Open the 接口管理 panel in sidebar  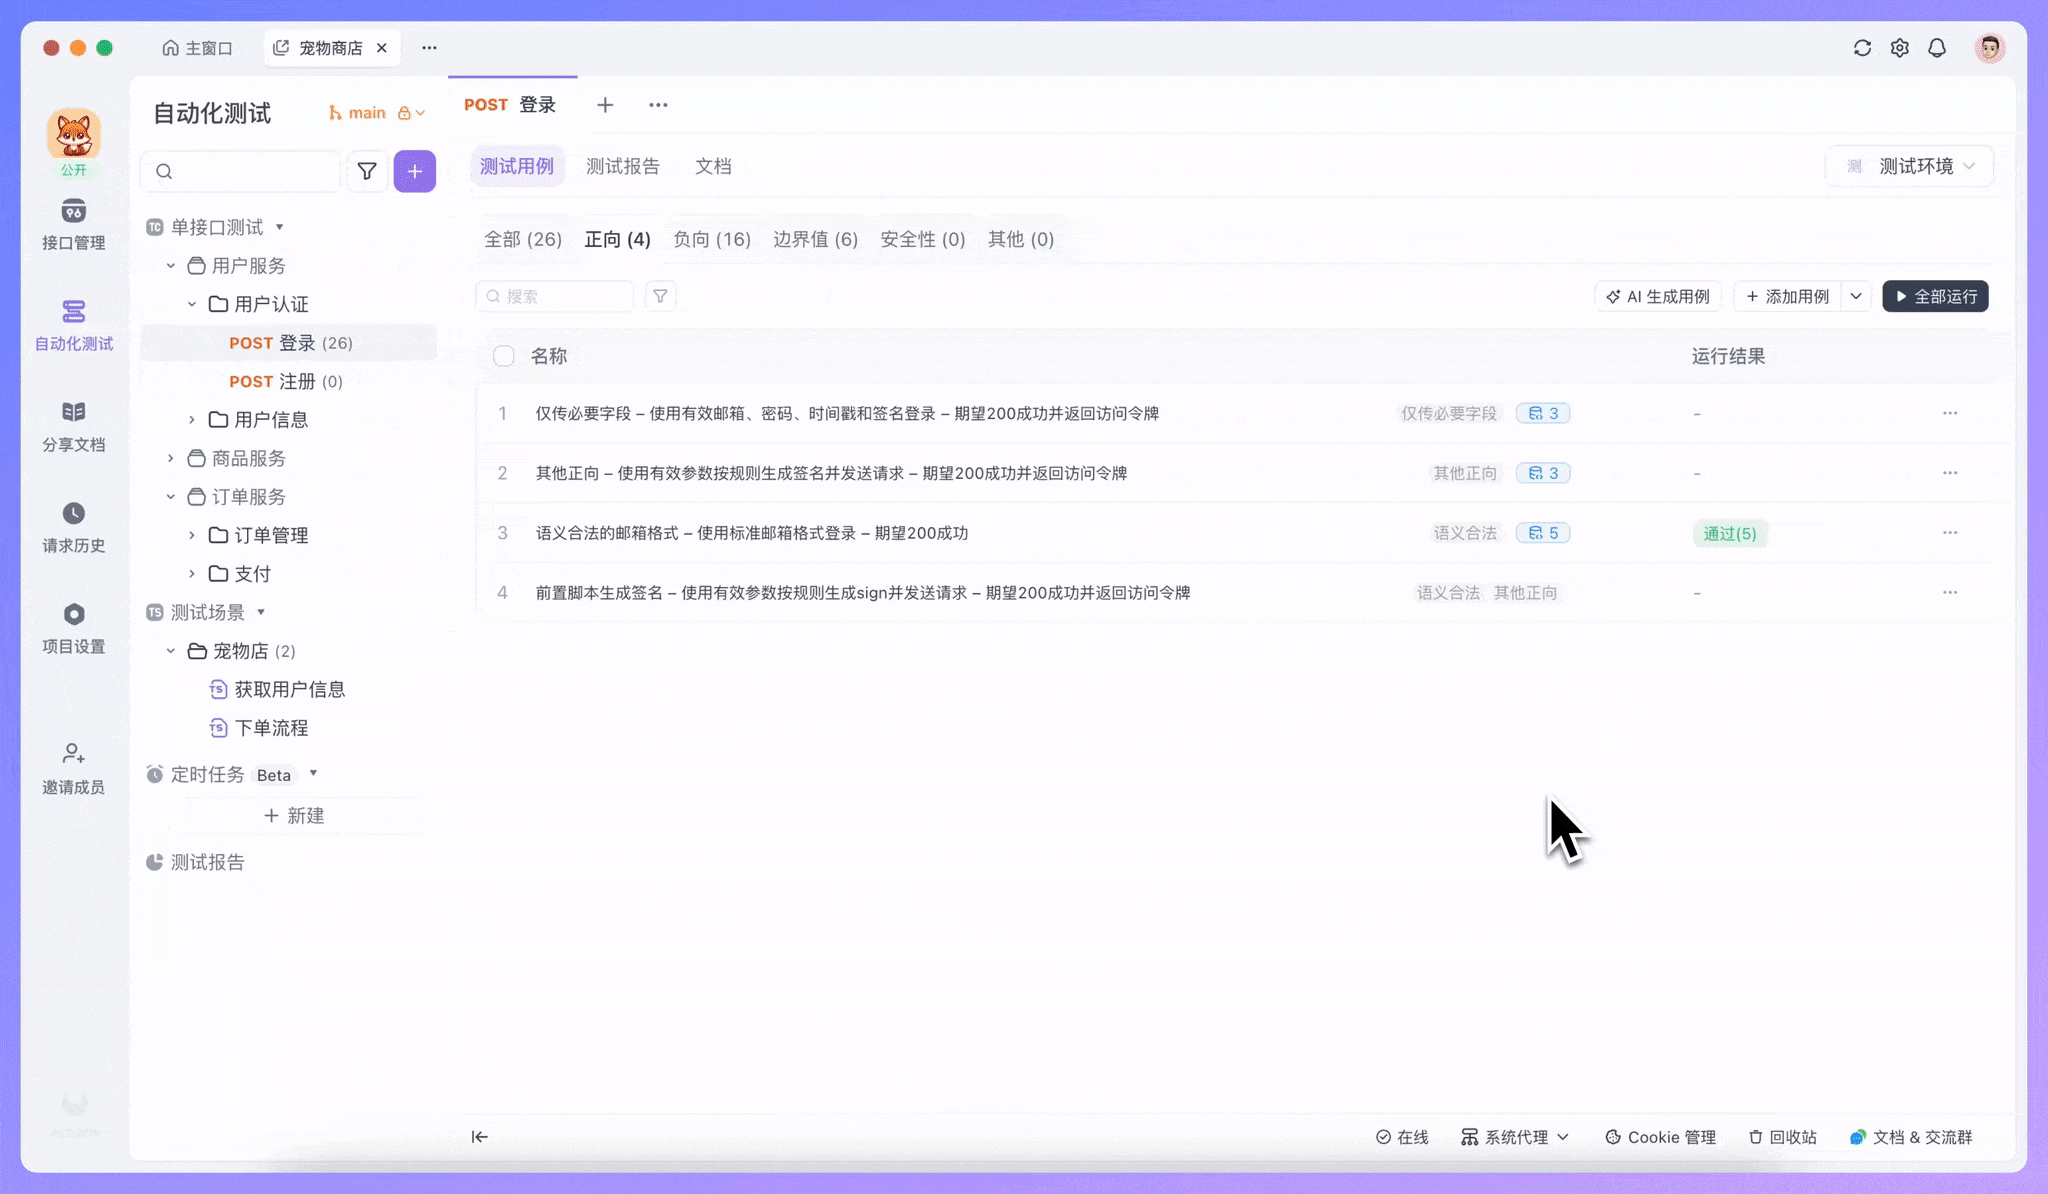[x=73, y=224]
